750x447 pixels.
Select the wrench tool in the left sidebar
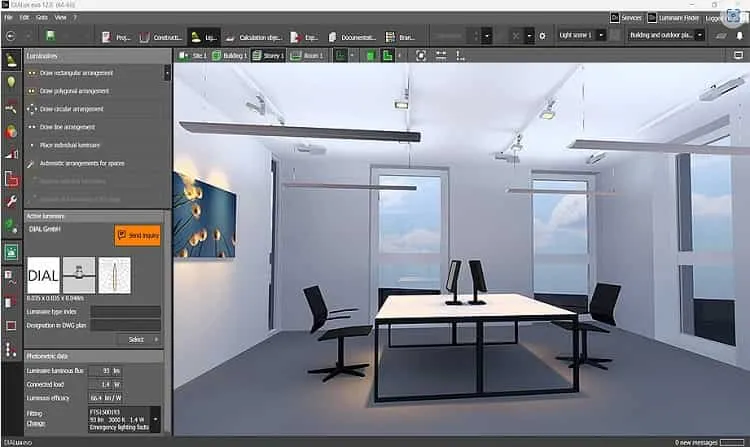(11, 202)
